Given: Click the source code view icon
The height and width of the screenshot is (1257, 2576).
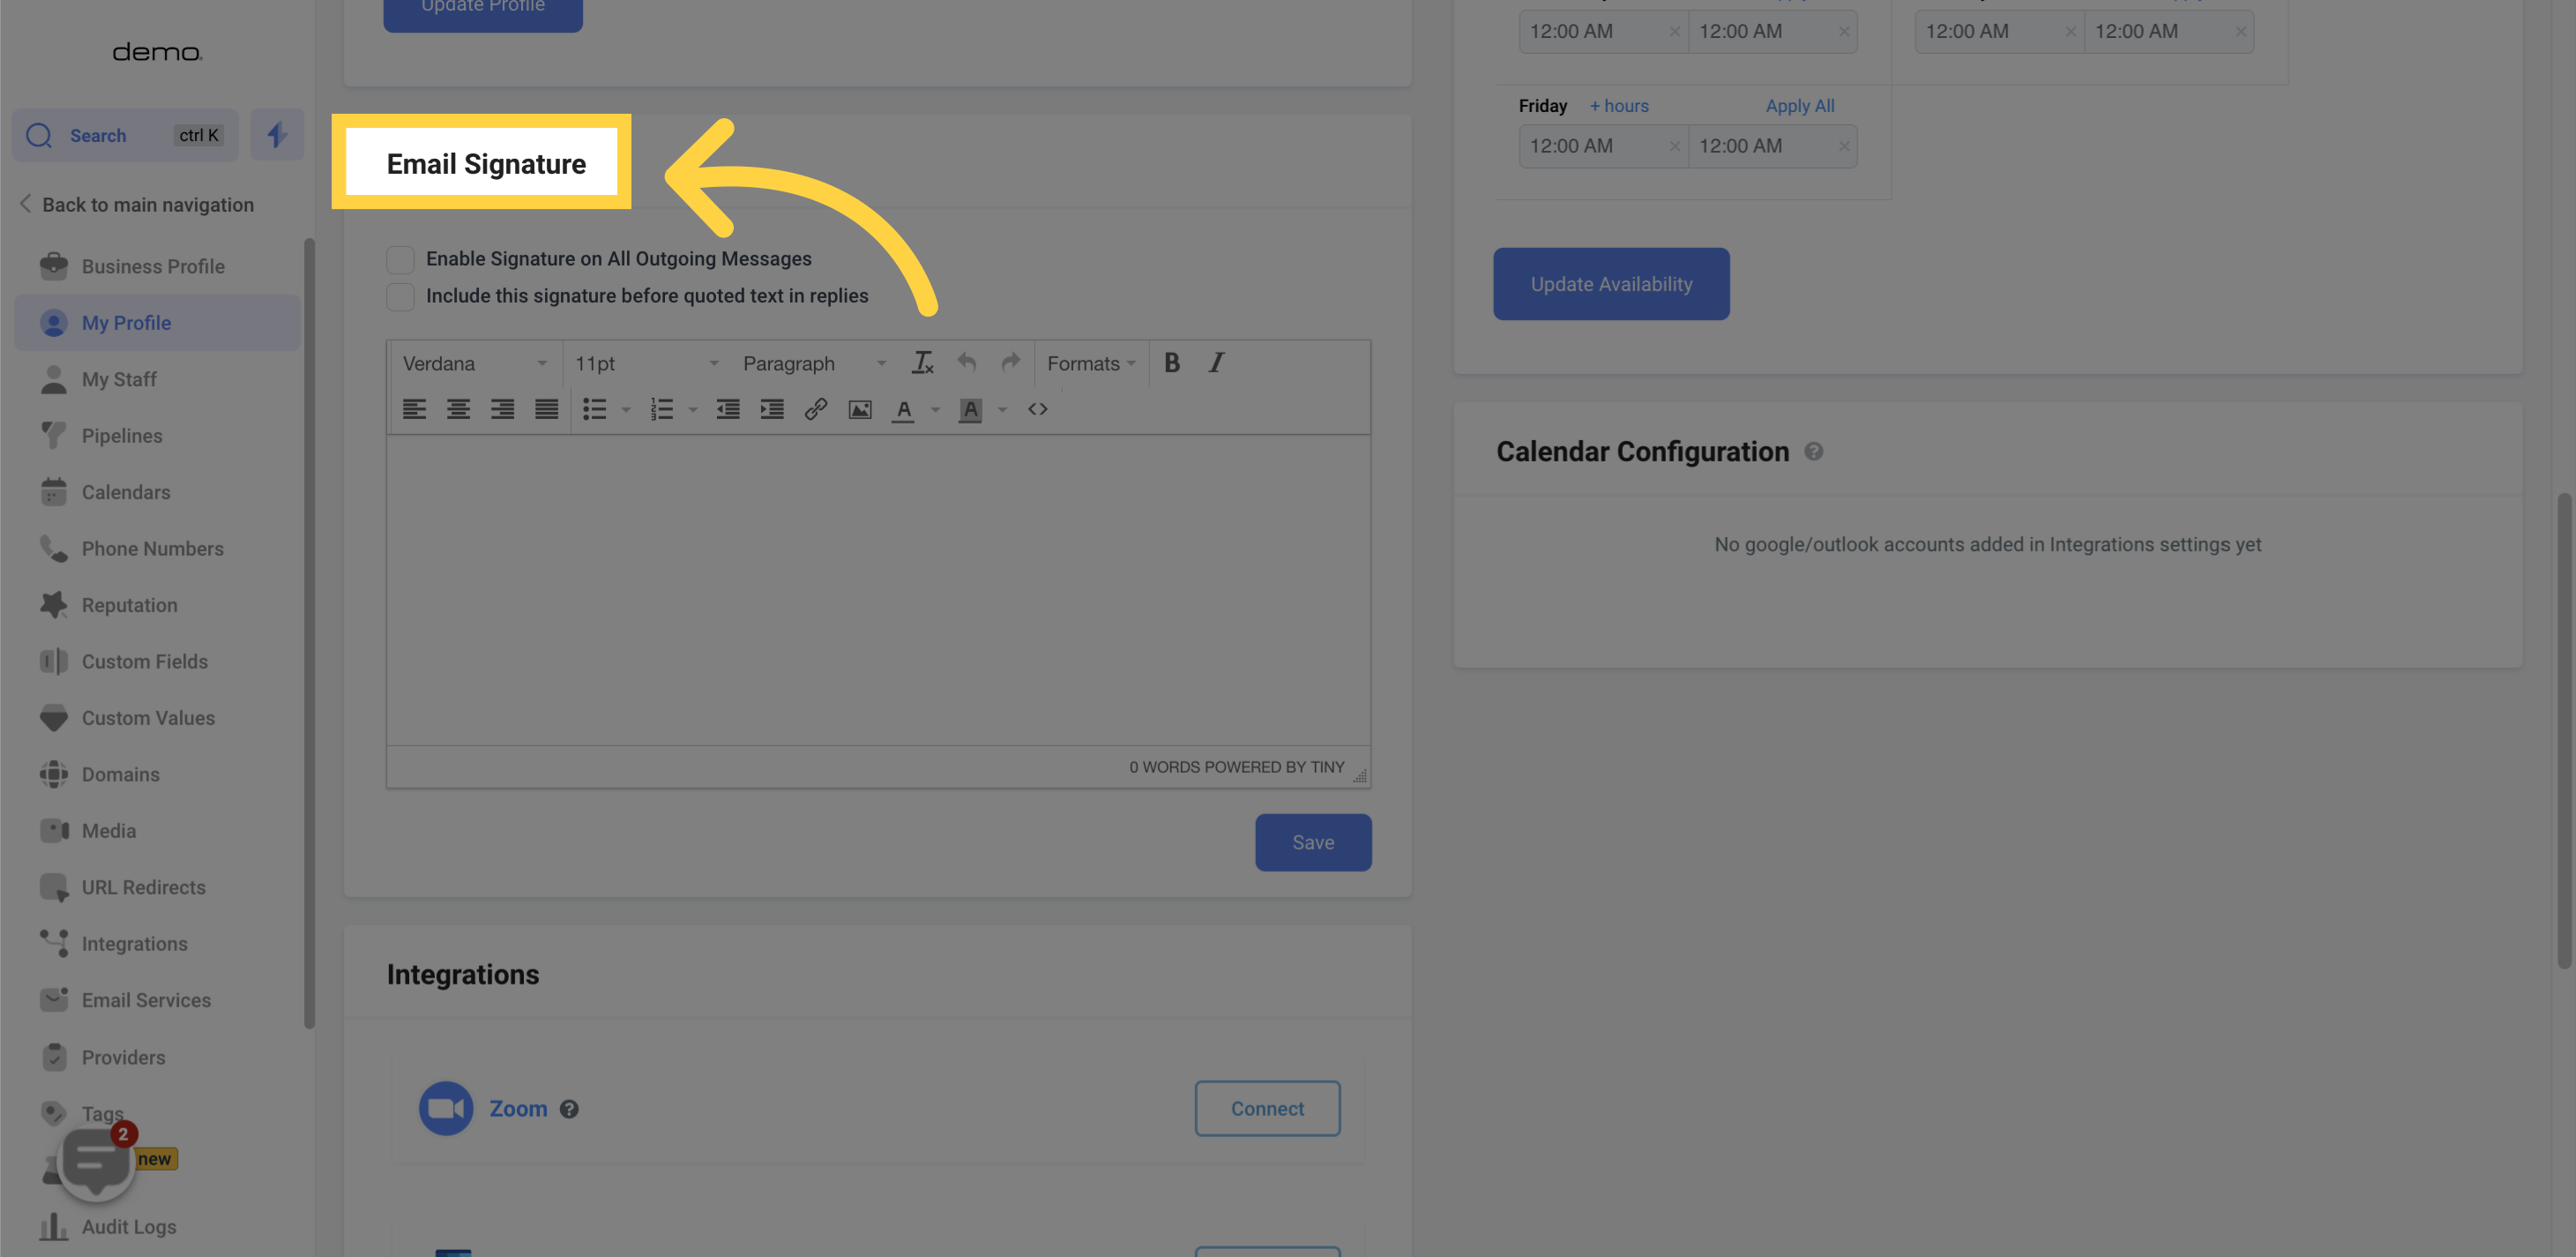Looking at the screenshot, I should [x=1036, y=409].
